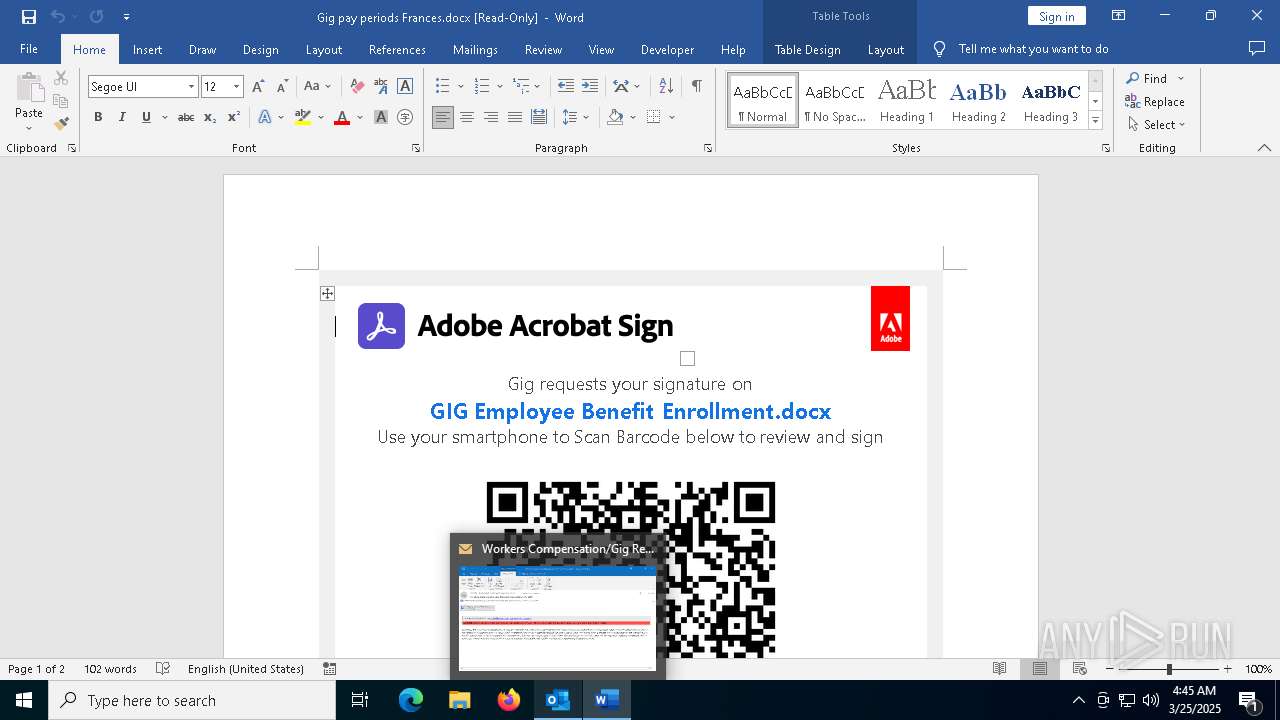The image size is (1280, 720).
Task: Open the Developer tab
Action: (667, 49)
